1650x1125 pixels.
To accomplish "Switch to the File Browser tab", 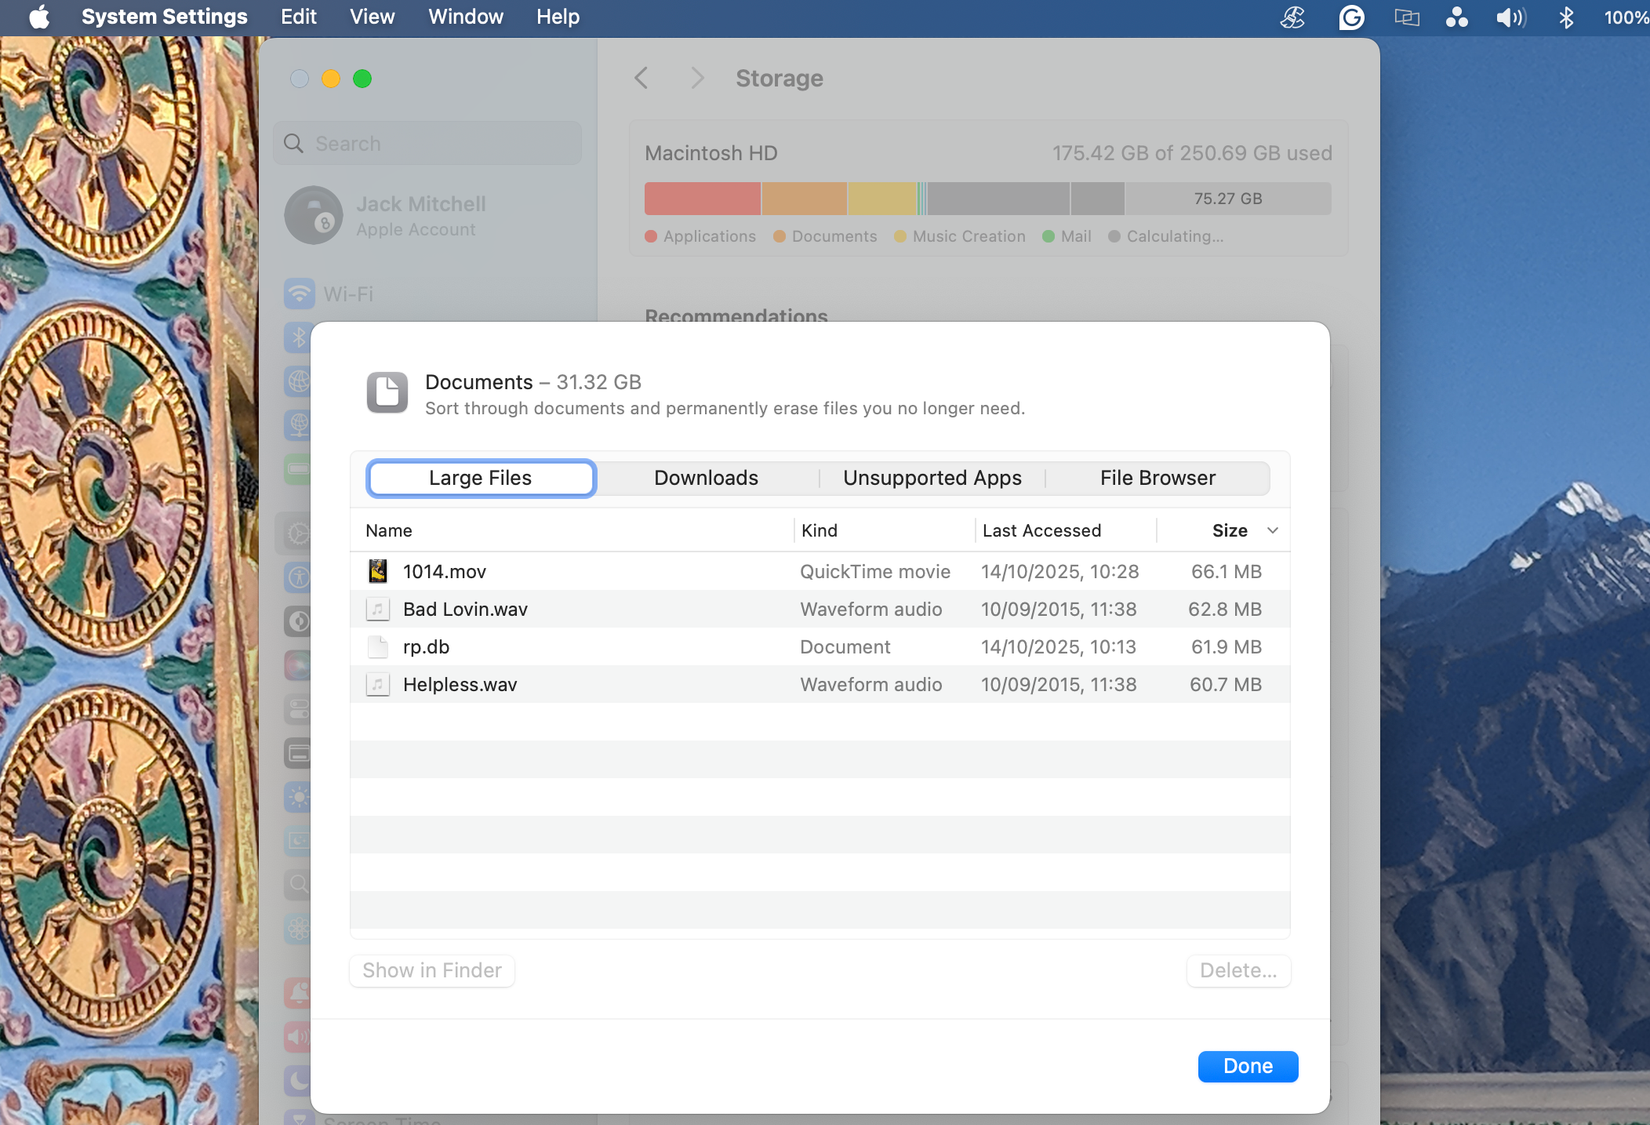I will click(1157, 478).
